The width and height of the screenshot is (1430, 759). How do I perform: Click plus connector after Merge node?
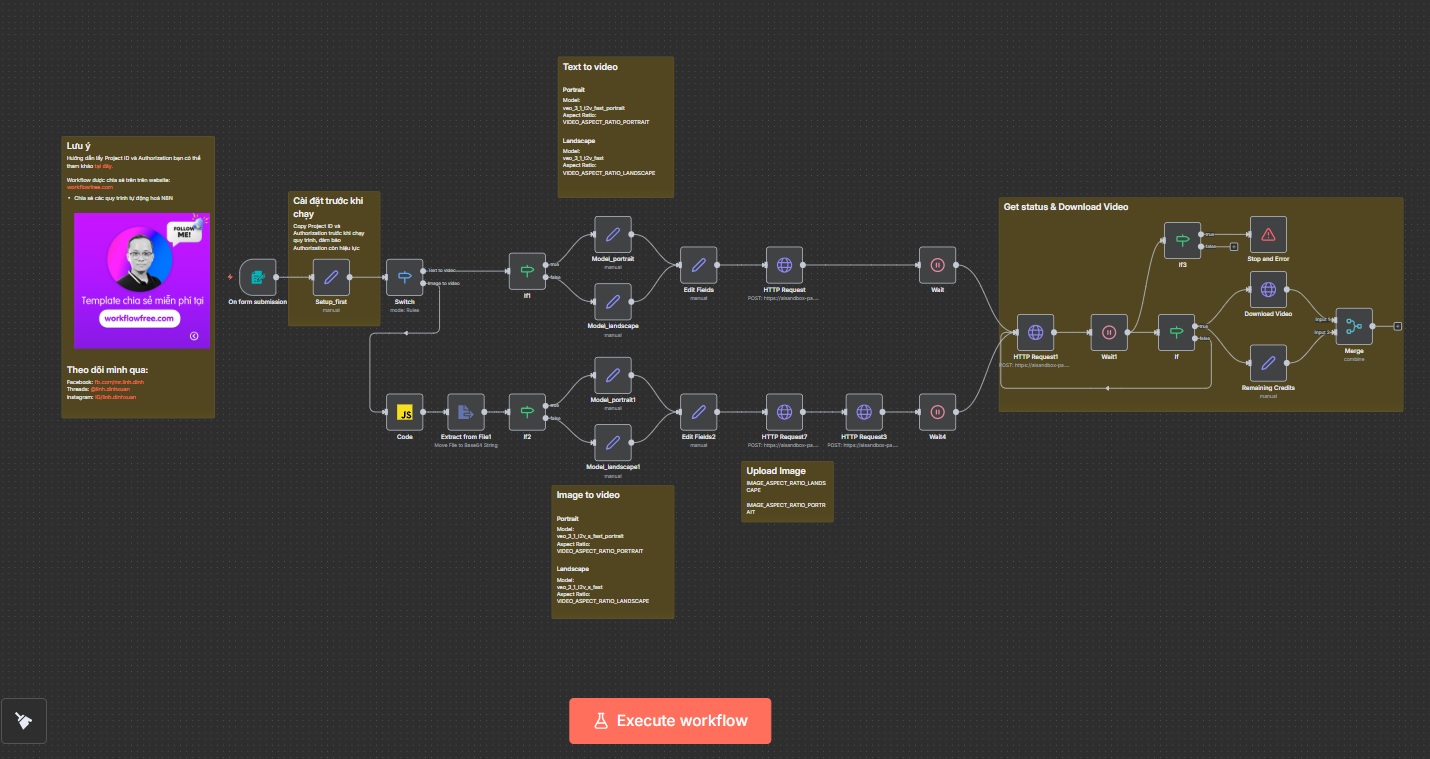point(1398,326)
